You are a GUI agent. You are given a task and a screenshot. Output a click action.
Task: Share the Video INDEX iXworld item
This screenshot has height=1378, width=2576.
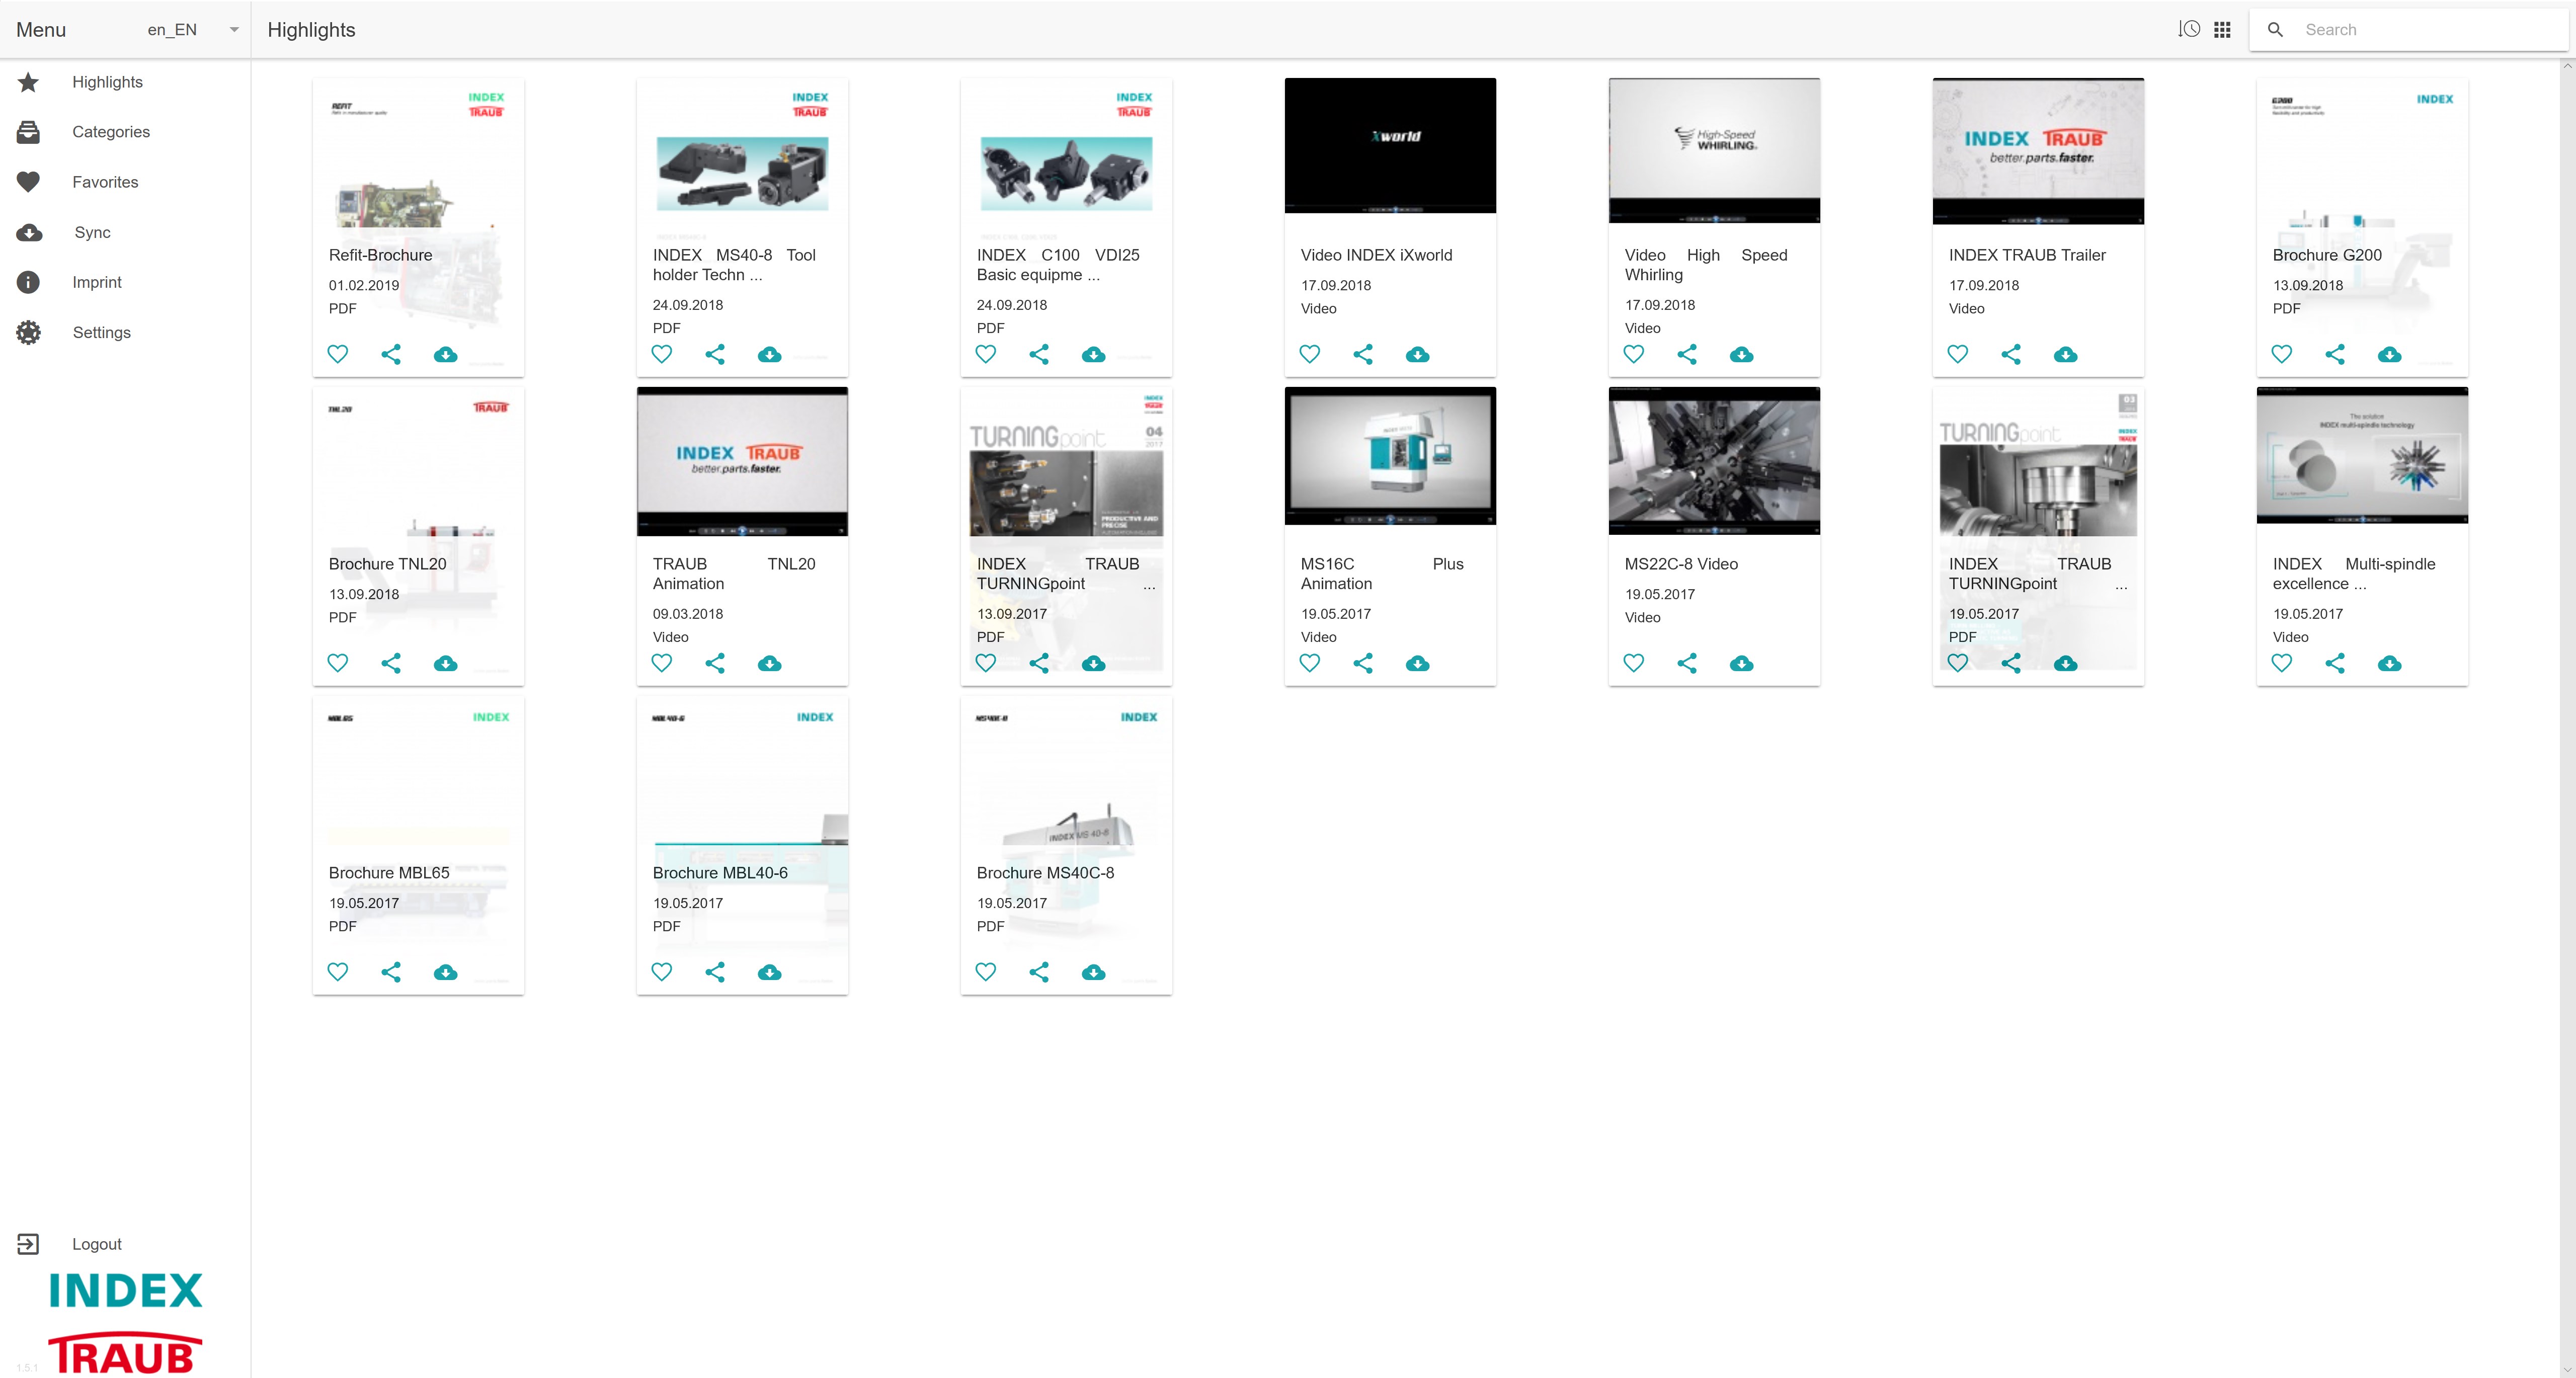[1363, 354]
